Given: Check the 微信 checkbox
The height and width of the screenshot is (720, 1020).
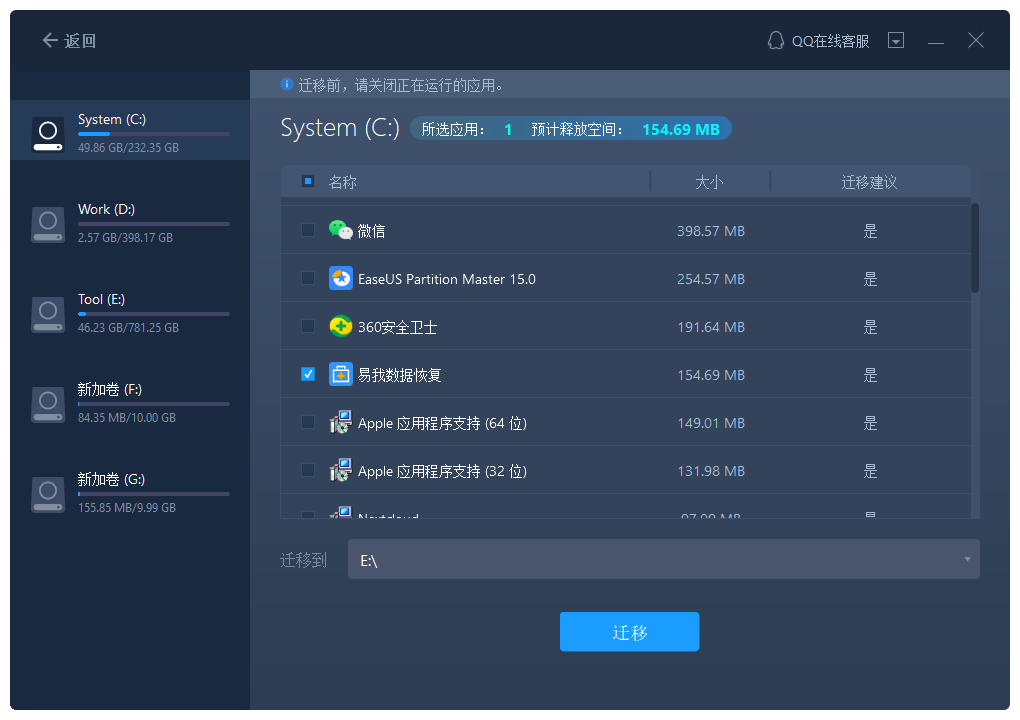Looking at the screenshot, I should click(308, 230).
